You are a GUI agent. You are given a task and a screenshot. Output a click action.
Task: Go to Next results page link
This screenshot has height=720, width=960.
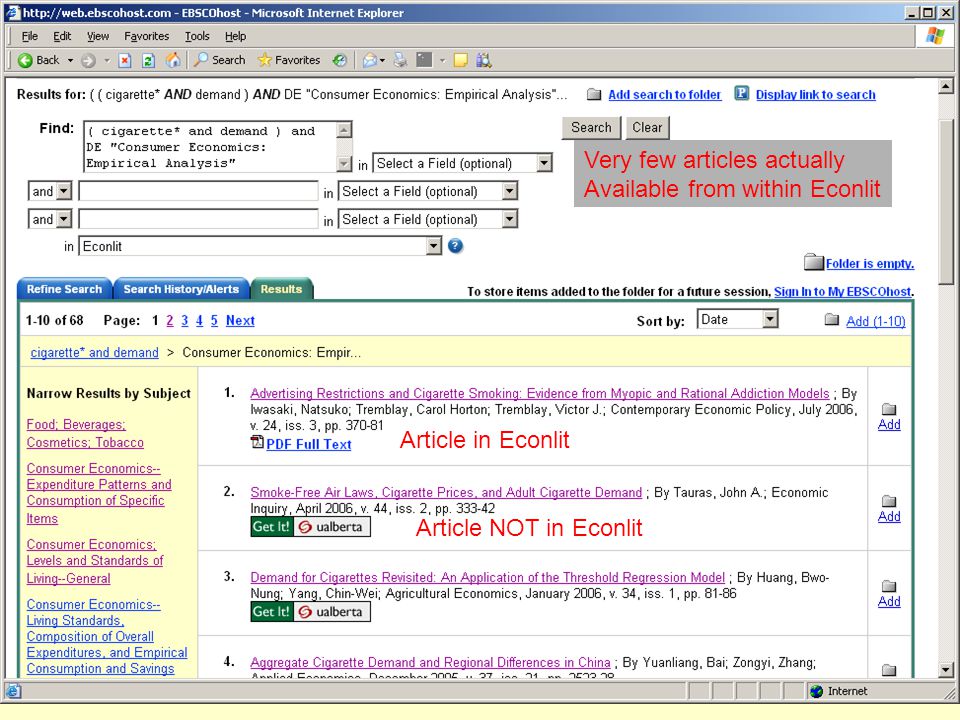coord(240,320)
